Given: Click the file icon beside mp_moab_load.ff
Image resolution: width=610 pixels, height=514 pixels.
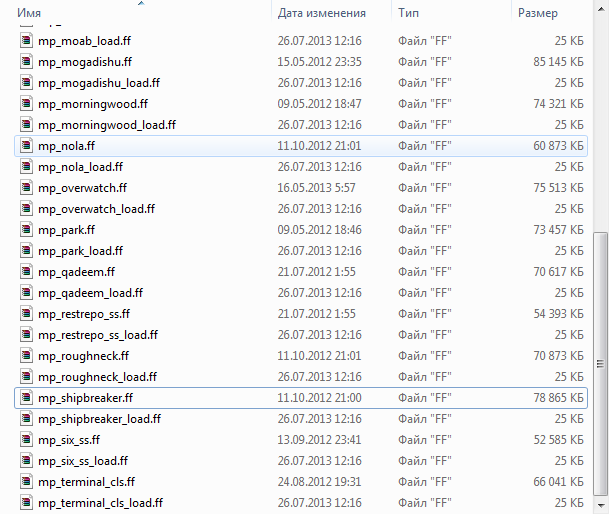Looking at the screenshot, I should 26,41.
